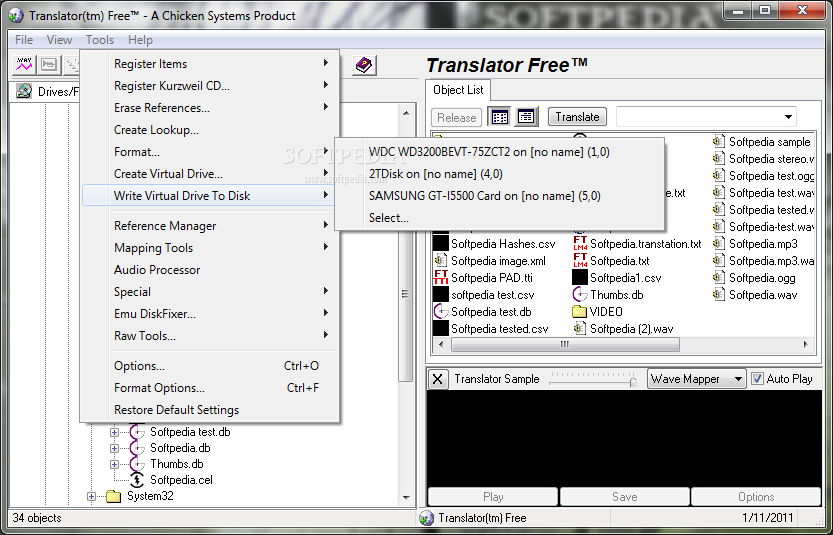Choose Select... in the drive submenu

(500, 218)
